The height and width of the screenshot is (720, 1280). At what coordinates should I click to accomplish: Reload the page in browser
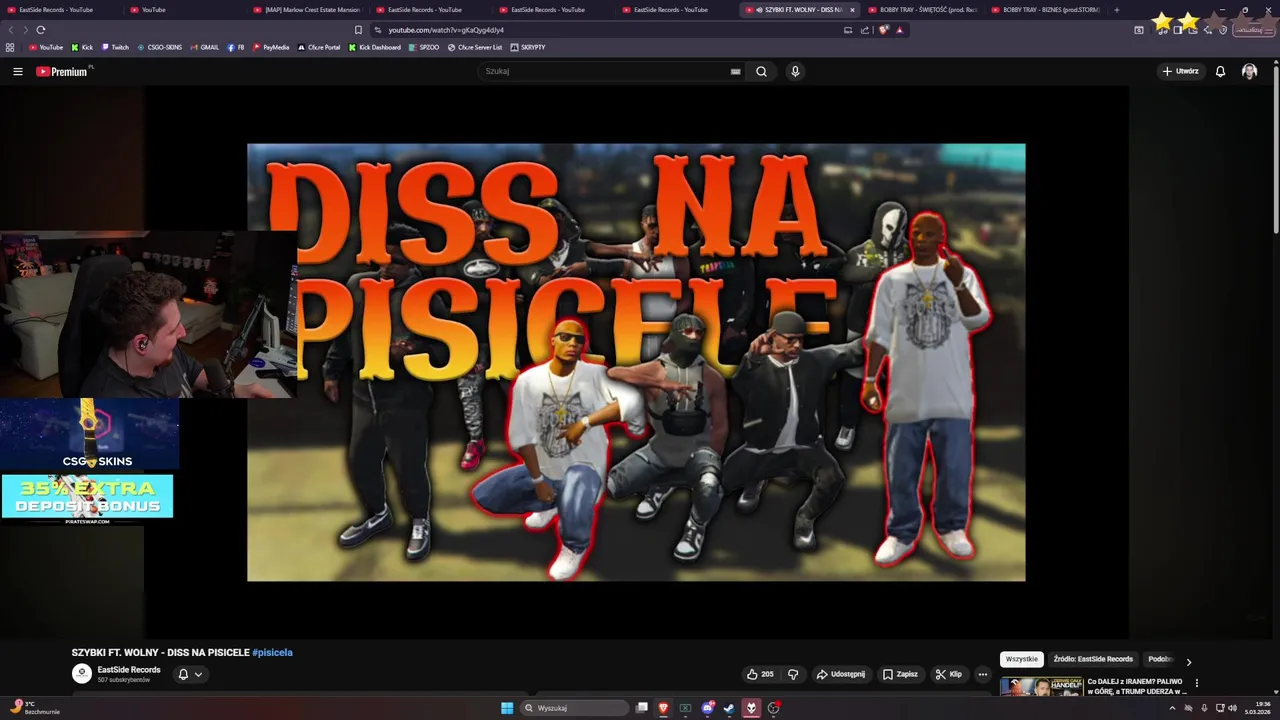(40, 30)
